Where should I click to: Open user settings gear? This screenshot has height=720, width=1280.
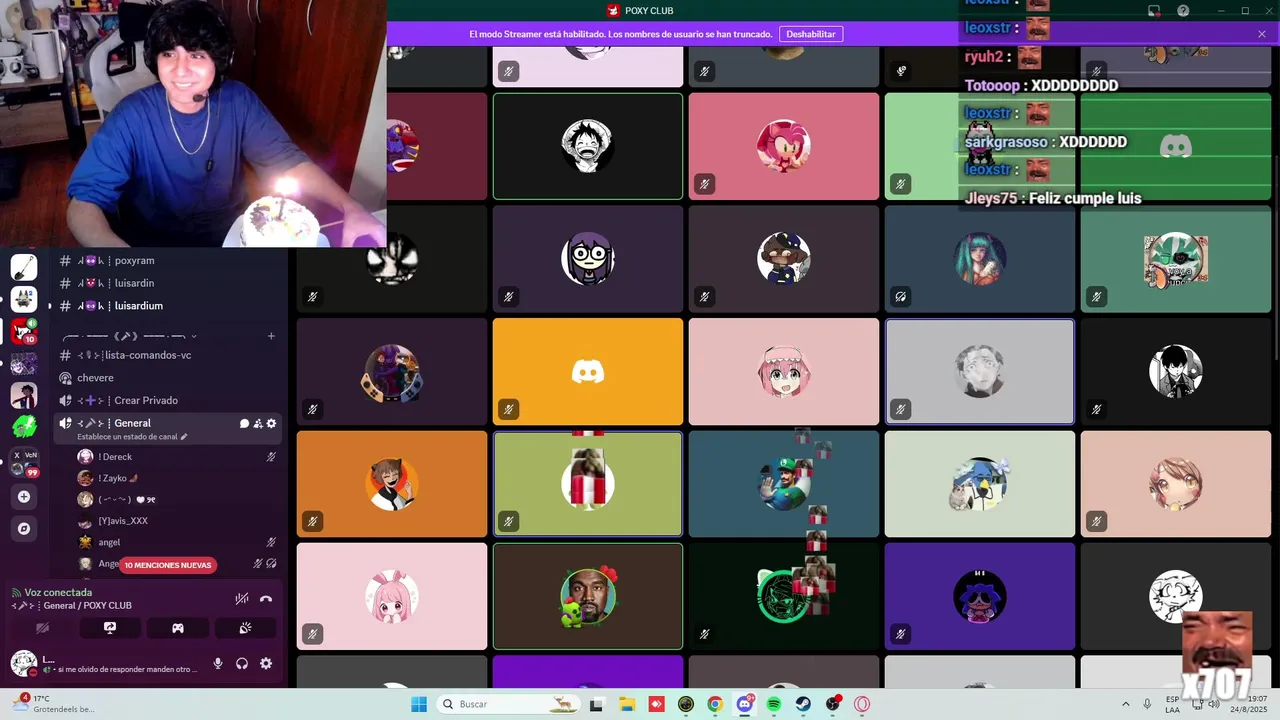[x=266, y=663]
